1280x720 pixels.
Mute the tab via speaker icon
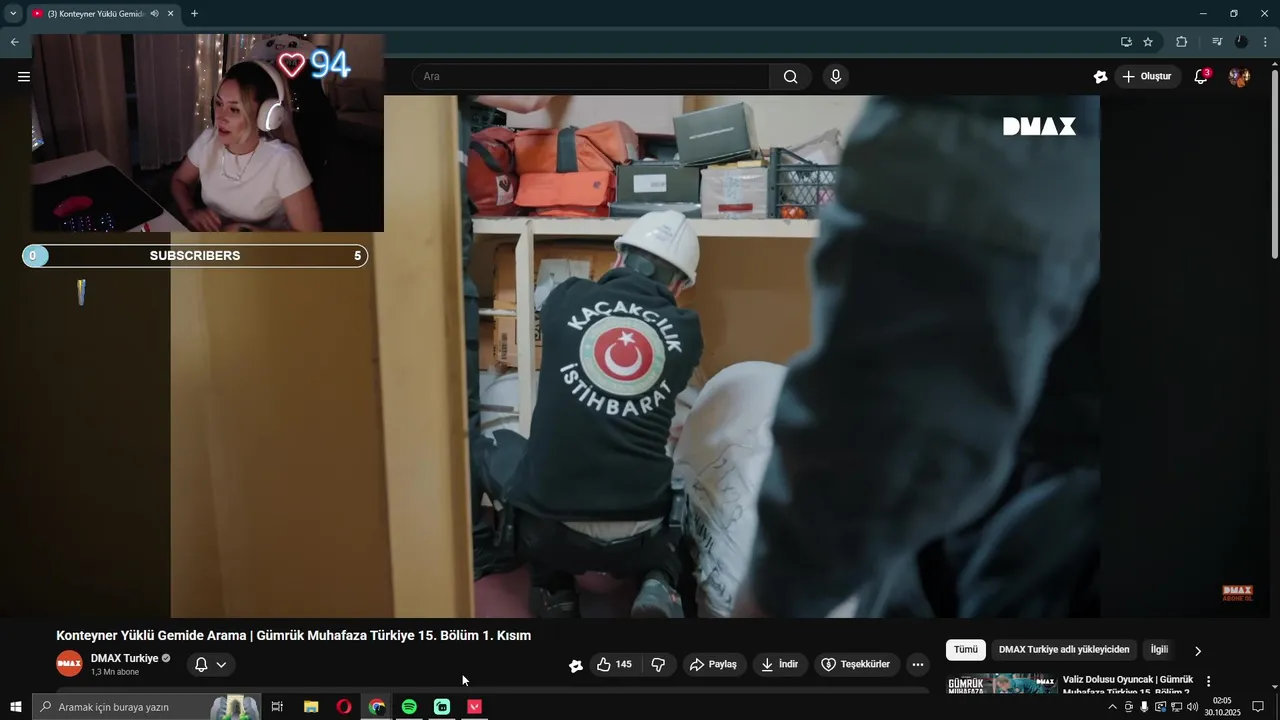pyautogui.click(x=154, y=14)
